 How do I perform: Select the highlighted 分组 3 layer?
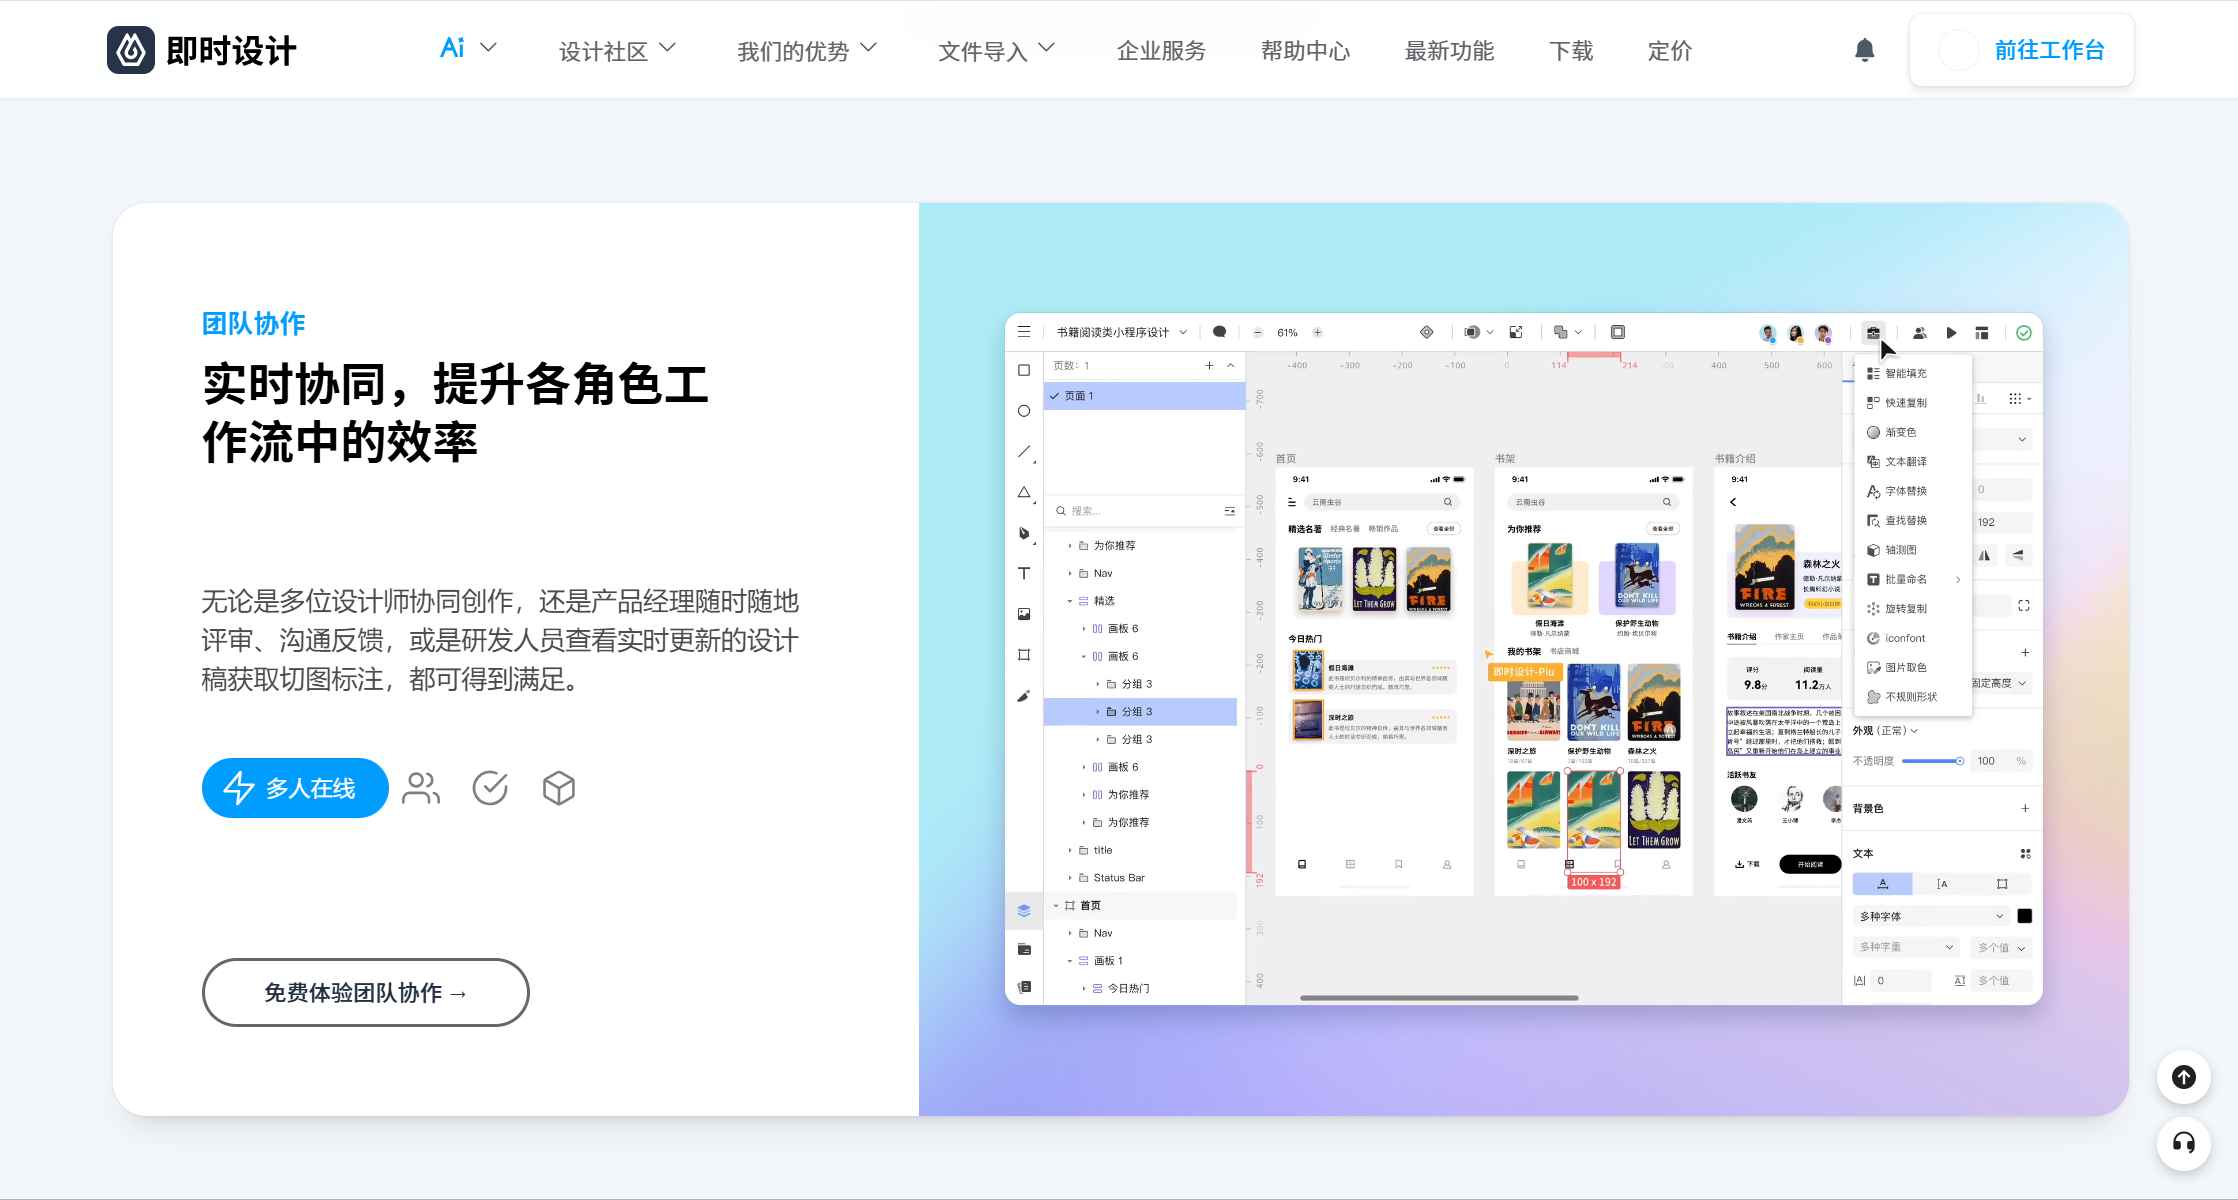coord(1140,712)
